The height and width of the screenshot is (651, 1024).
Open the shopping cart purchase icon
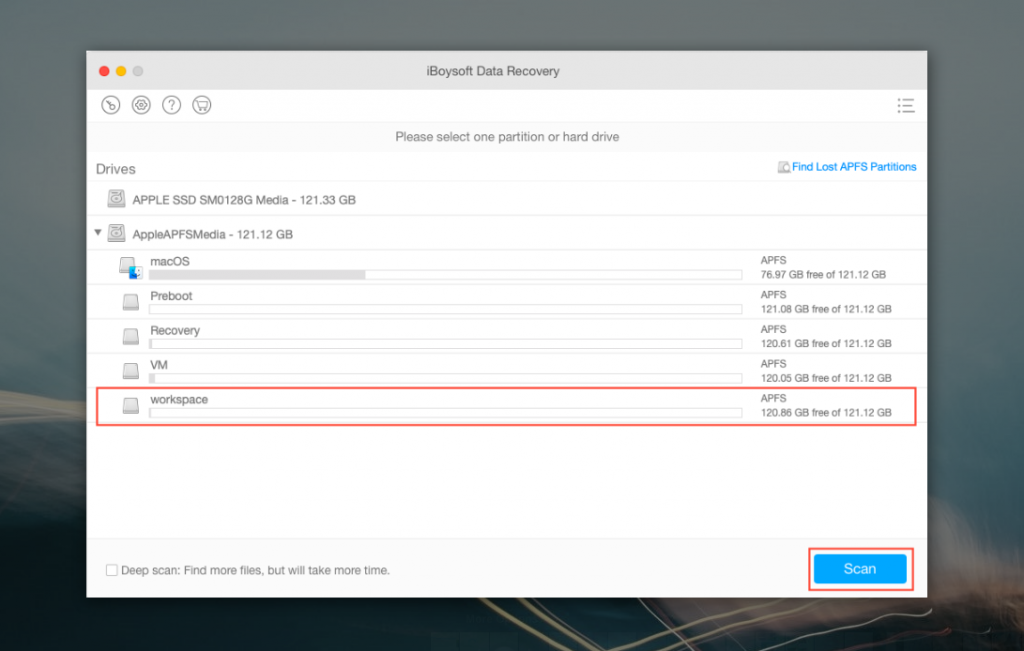202,105
